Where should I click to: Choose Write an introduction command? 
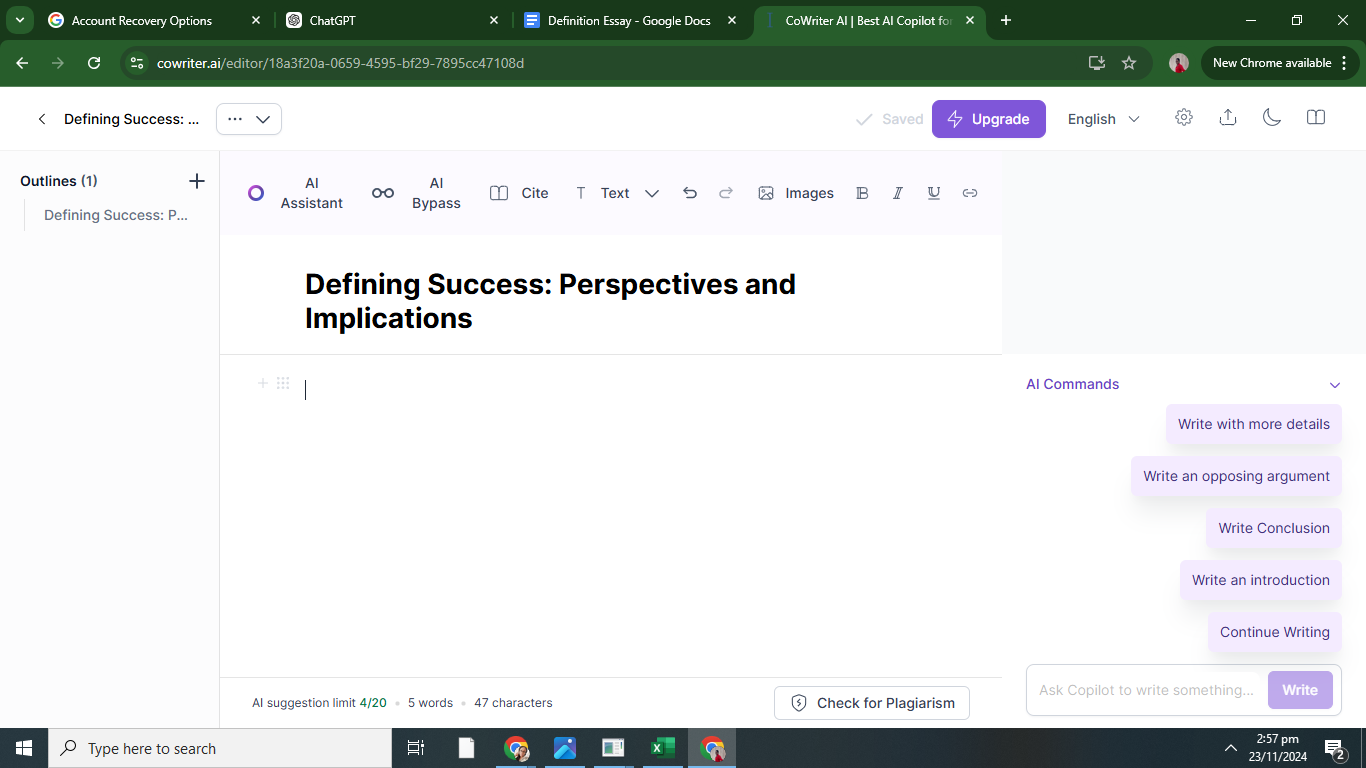point(1261,580)
